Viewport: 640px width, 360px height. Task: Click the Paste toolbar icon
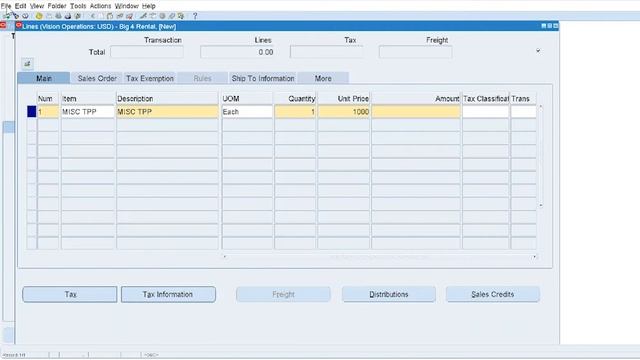(110, 16)
